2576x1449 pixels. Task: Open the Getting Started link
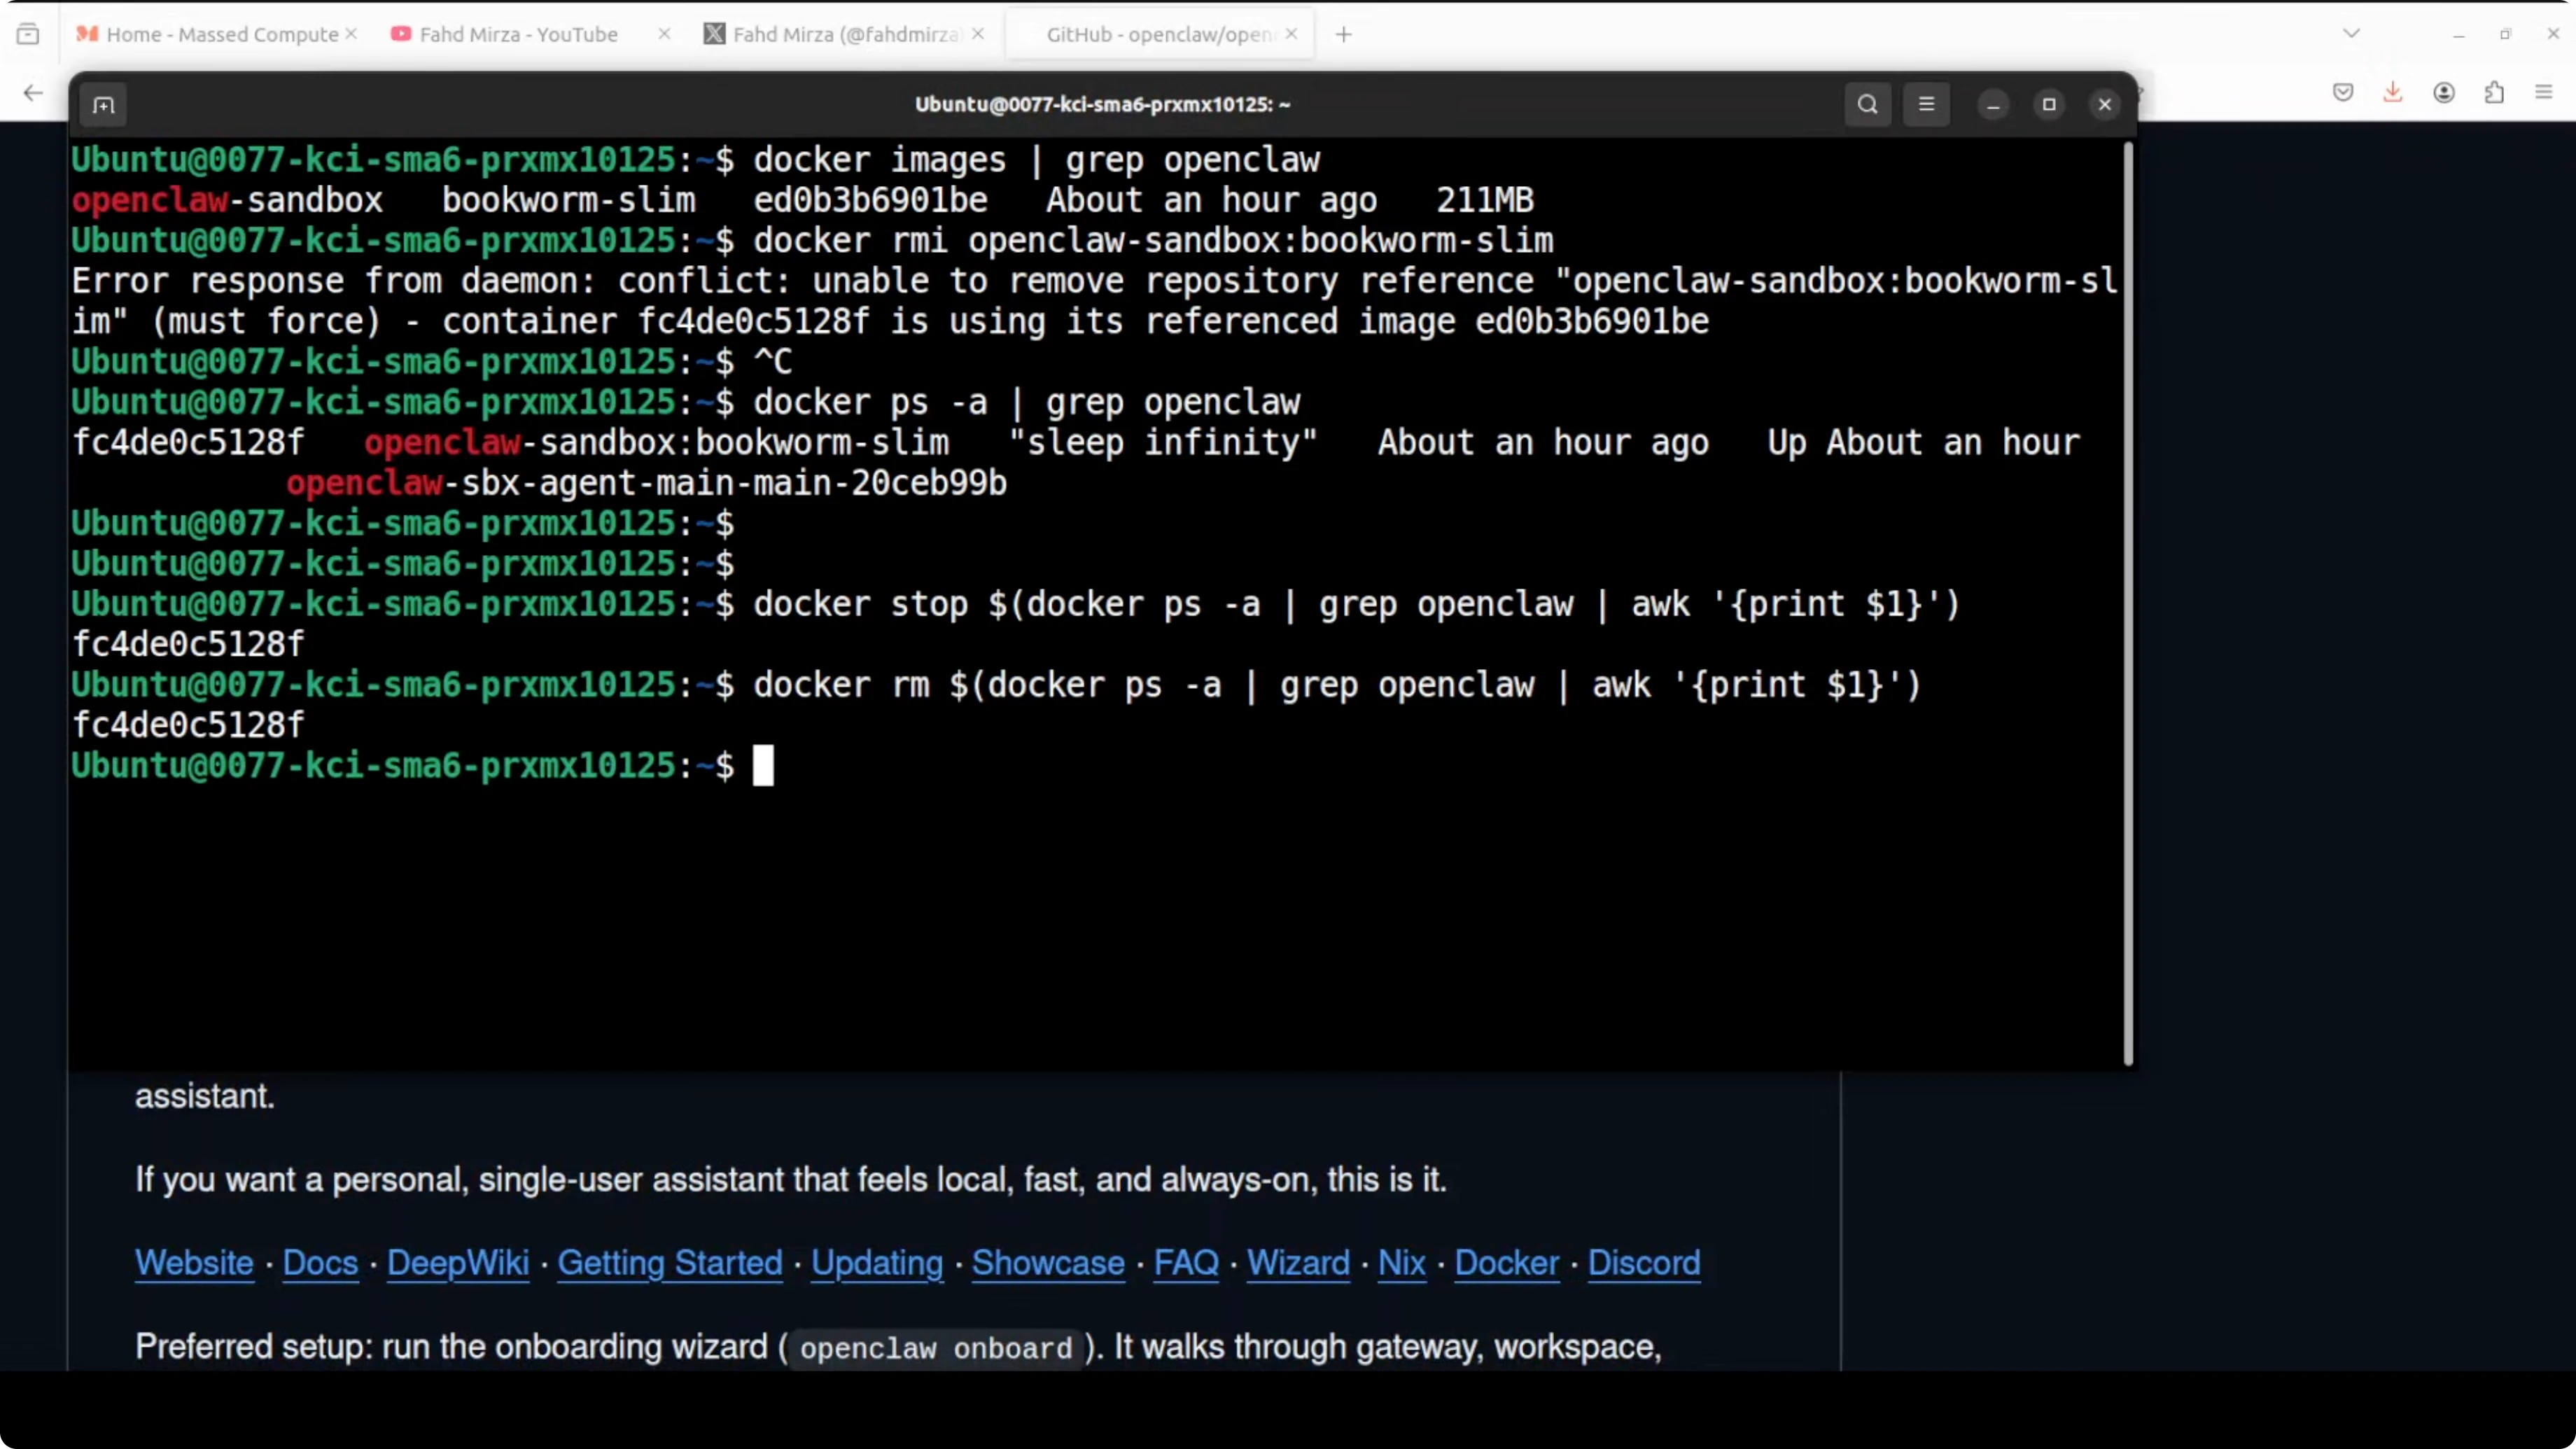pyautogui.click(x=669, y=1263)
